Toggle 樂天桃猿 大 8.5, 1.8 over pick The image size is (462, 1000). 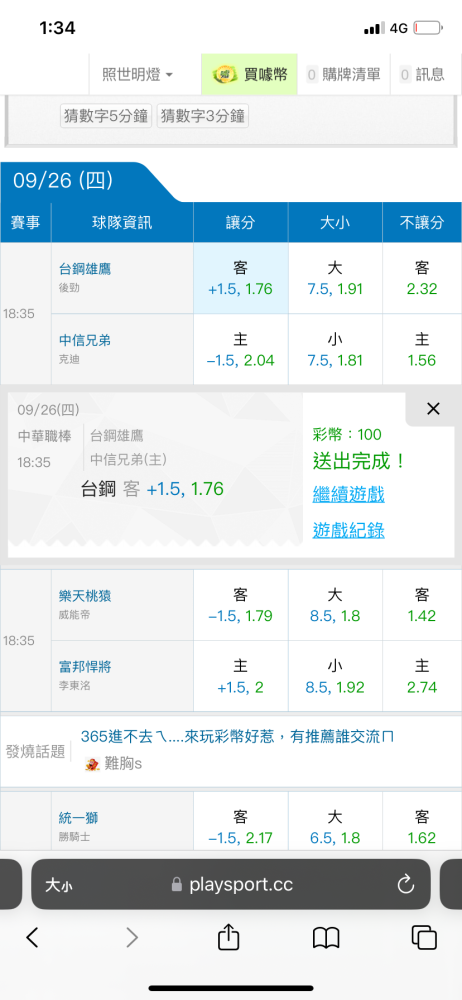click(335, 605)
